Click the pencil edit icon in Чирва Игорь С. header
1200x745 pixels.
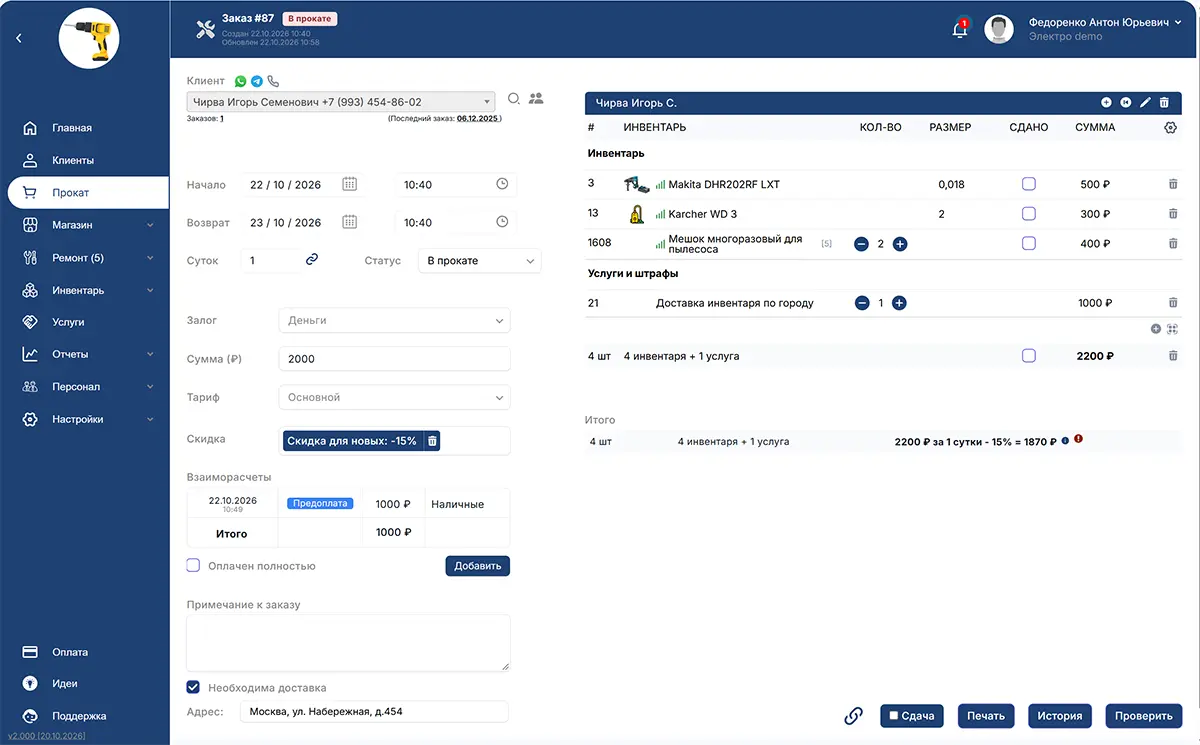coord(1146,103)
